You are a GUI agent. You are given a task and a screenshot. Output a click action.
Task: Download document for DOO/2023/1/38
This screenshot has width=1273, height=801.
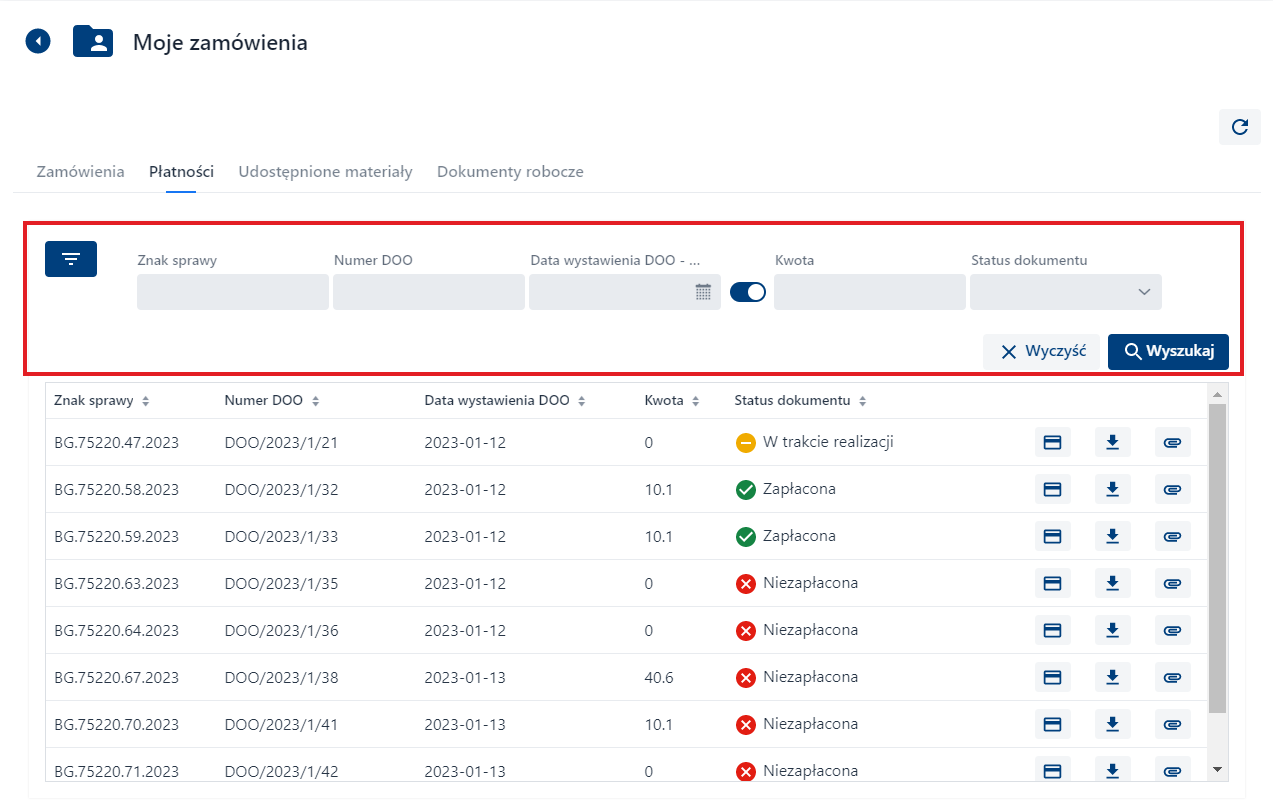tap(1112, 677)
